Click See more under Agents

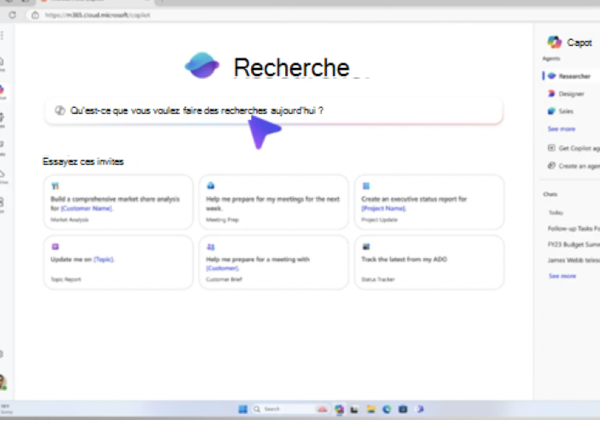coord(561,129)
